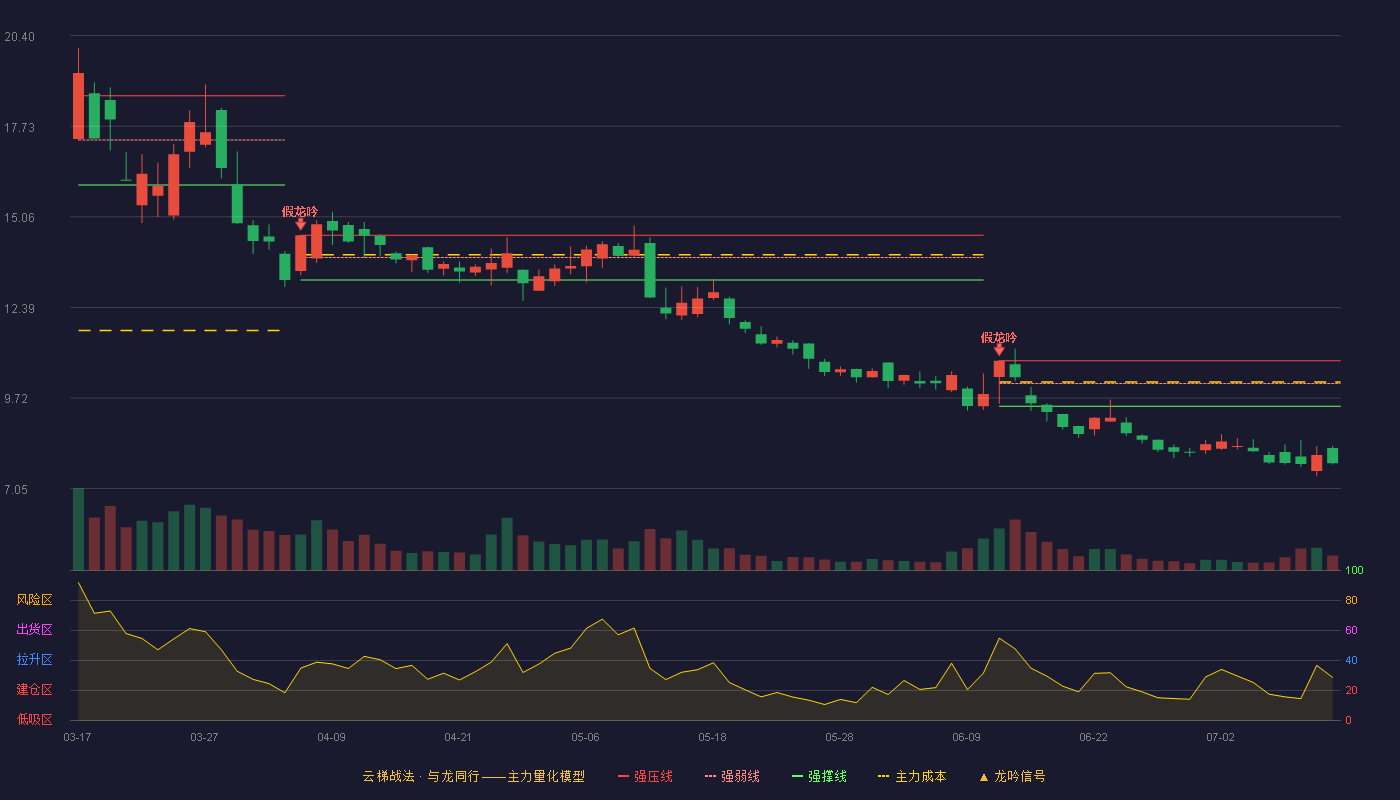Click the magenta 60 indicator axis value

[1351, 631]
